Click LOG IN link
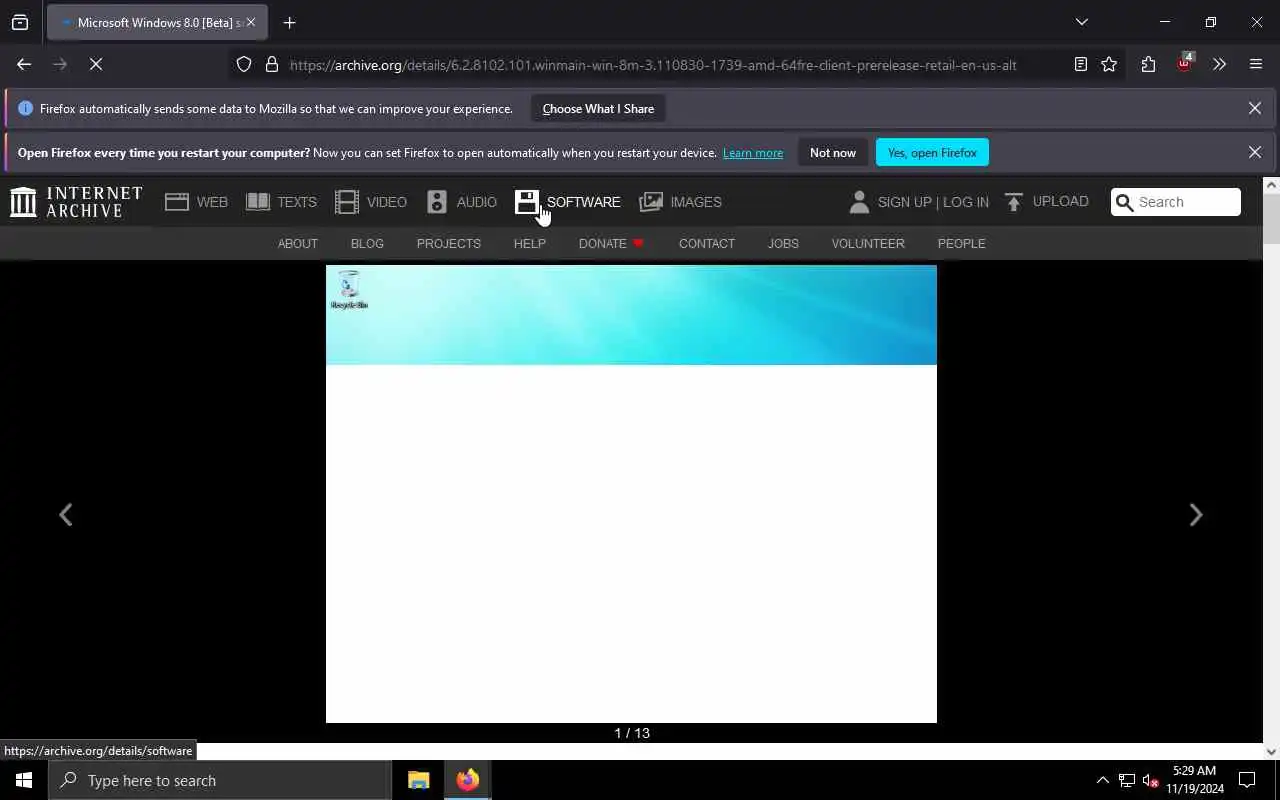Viewport: 1280px width, 800px height. pyautogui.click(x=966, y=202)
